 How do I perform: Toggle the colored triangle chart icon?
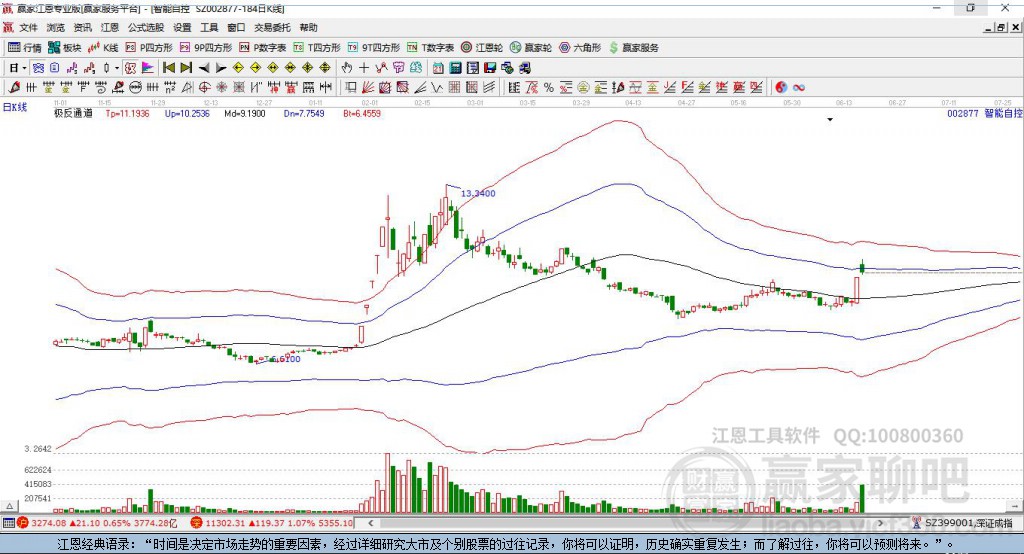[148, 68]
